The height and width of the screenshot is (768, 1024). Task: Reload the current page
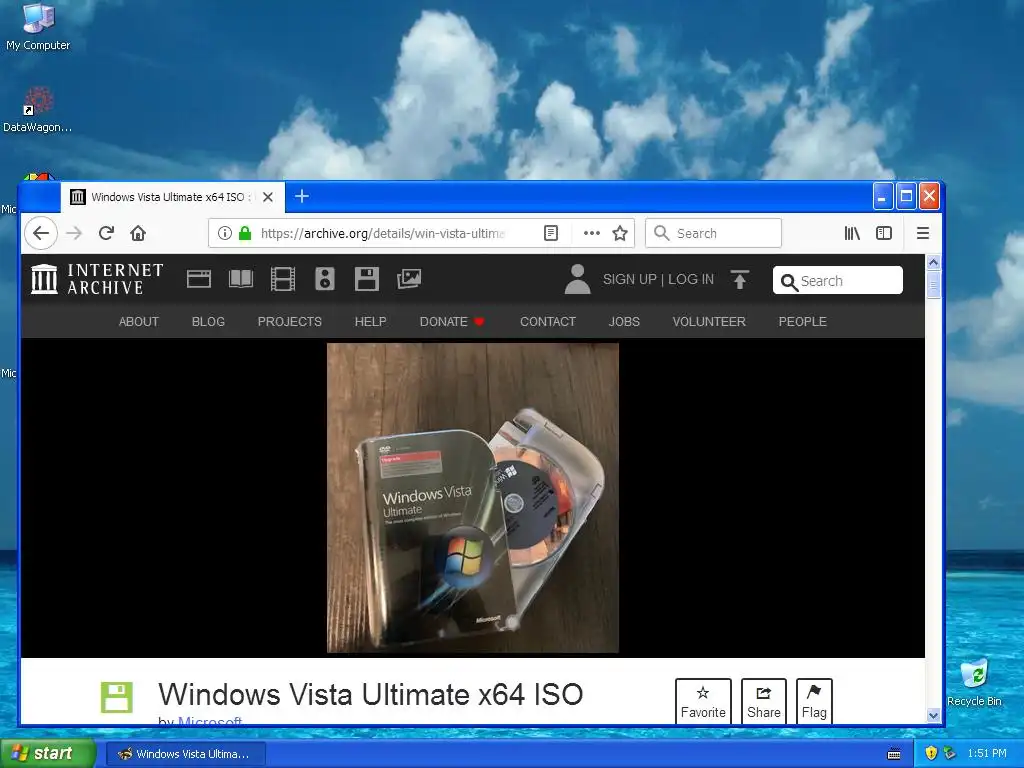click(x=106, y=233)
